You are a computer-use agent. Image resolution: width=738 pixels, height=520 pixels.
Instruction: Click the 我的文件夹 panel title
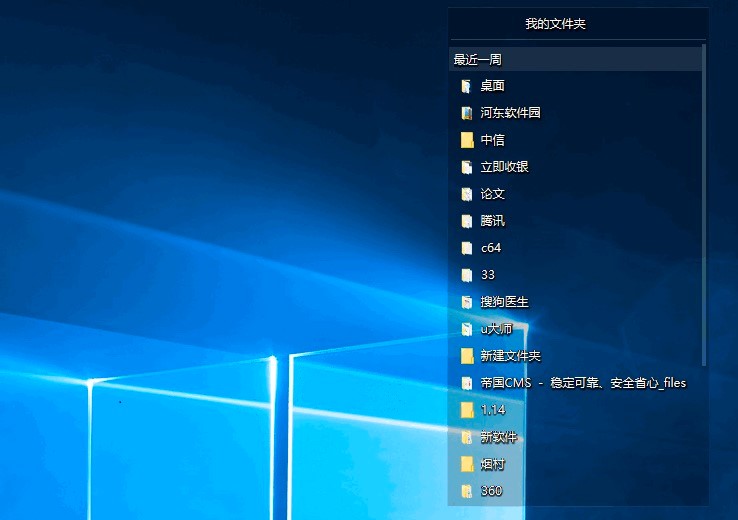click(x=555, y=24)
